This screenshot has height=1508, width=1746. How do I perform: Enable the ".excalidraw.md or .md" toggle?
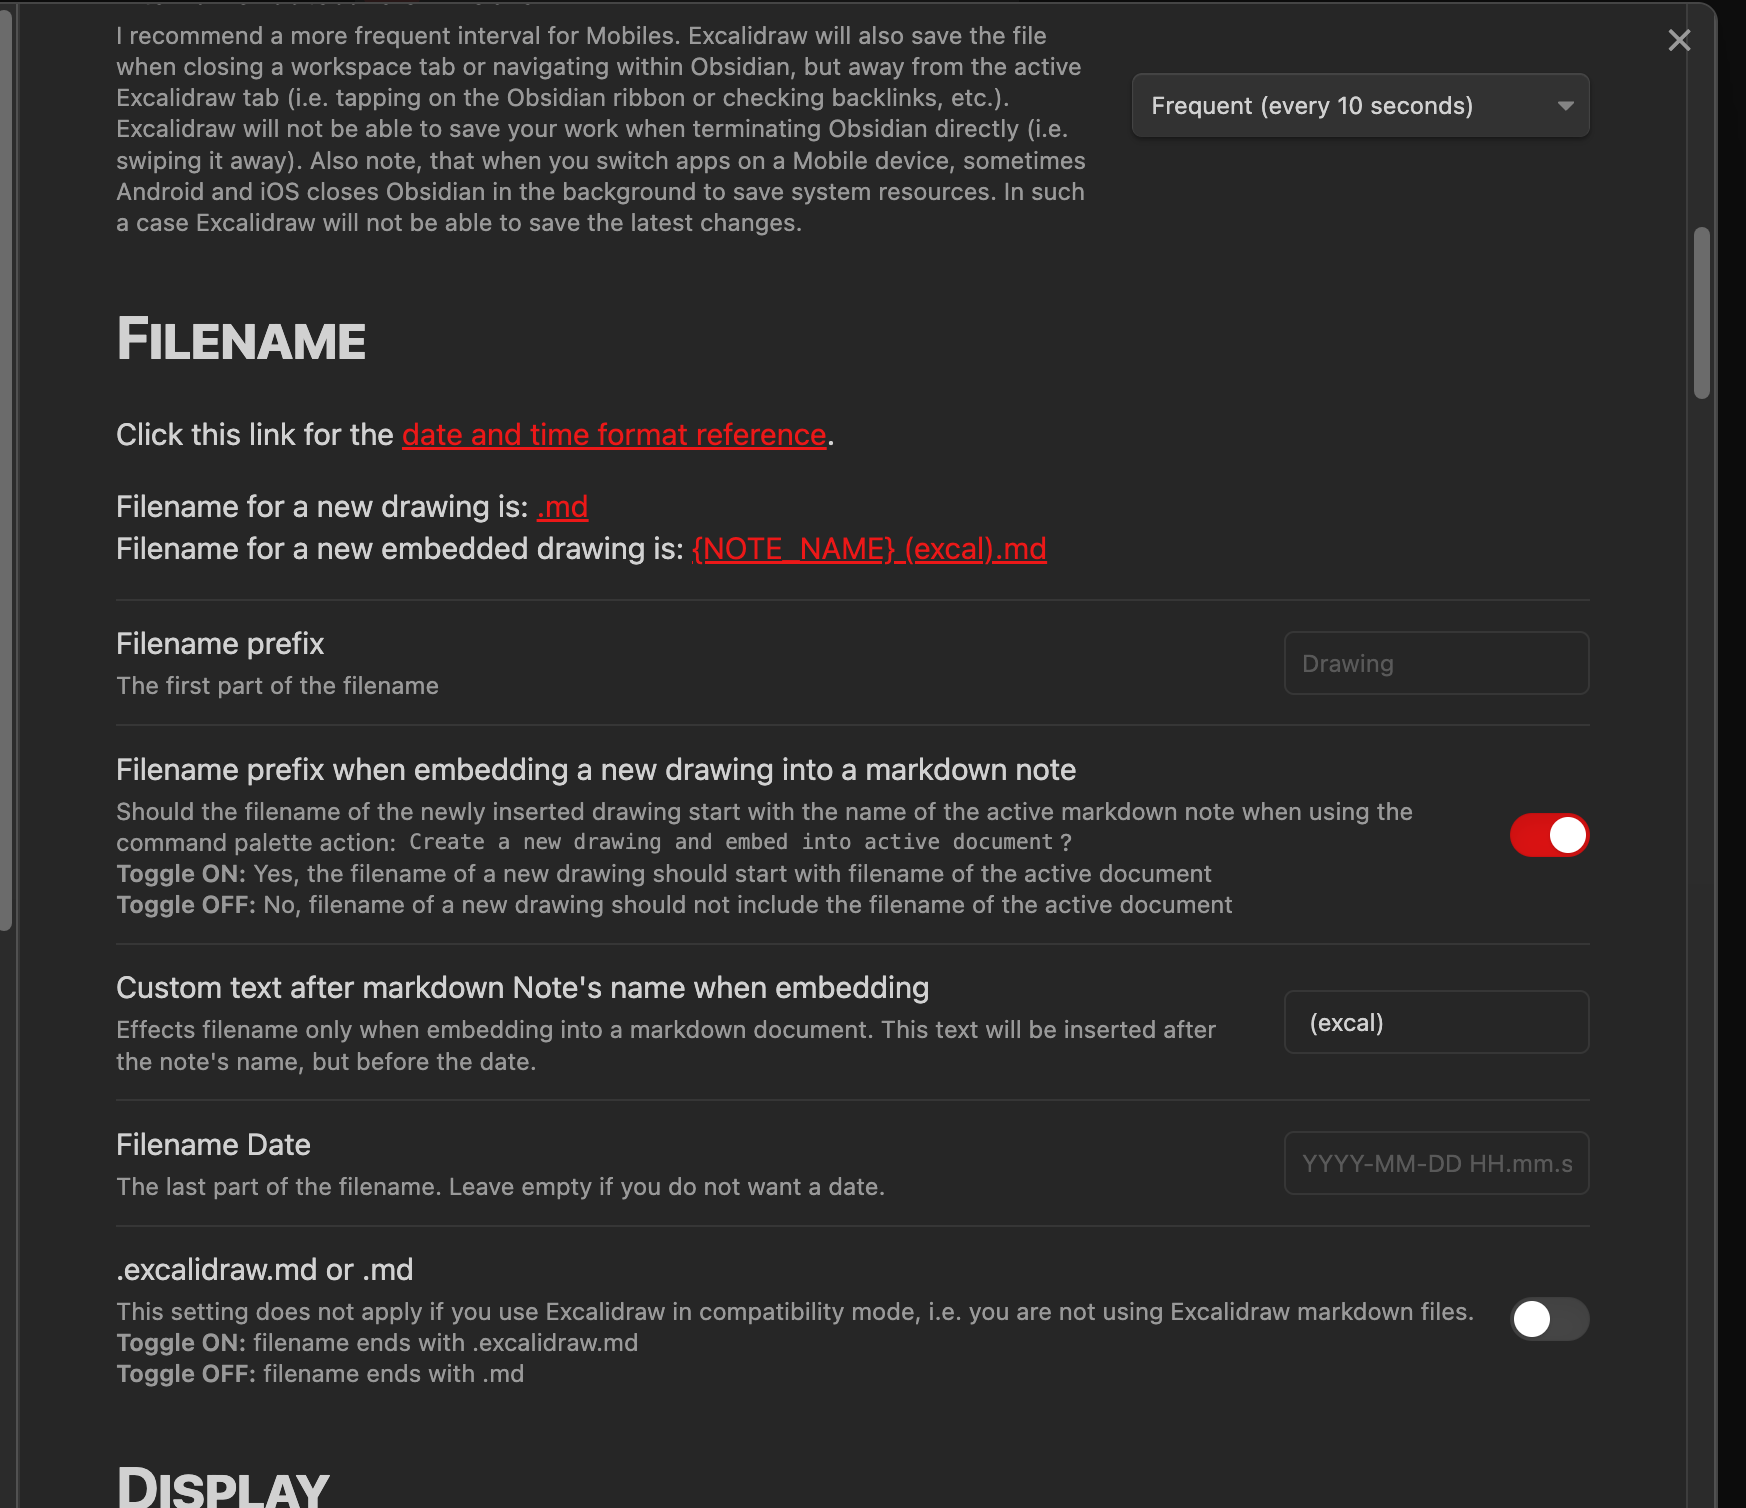pyautogui.click(x=1549, y=1319)
